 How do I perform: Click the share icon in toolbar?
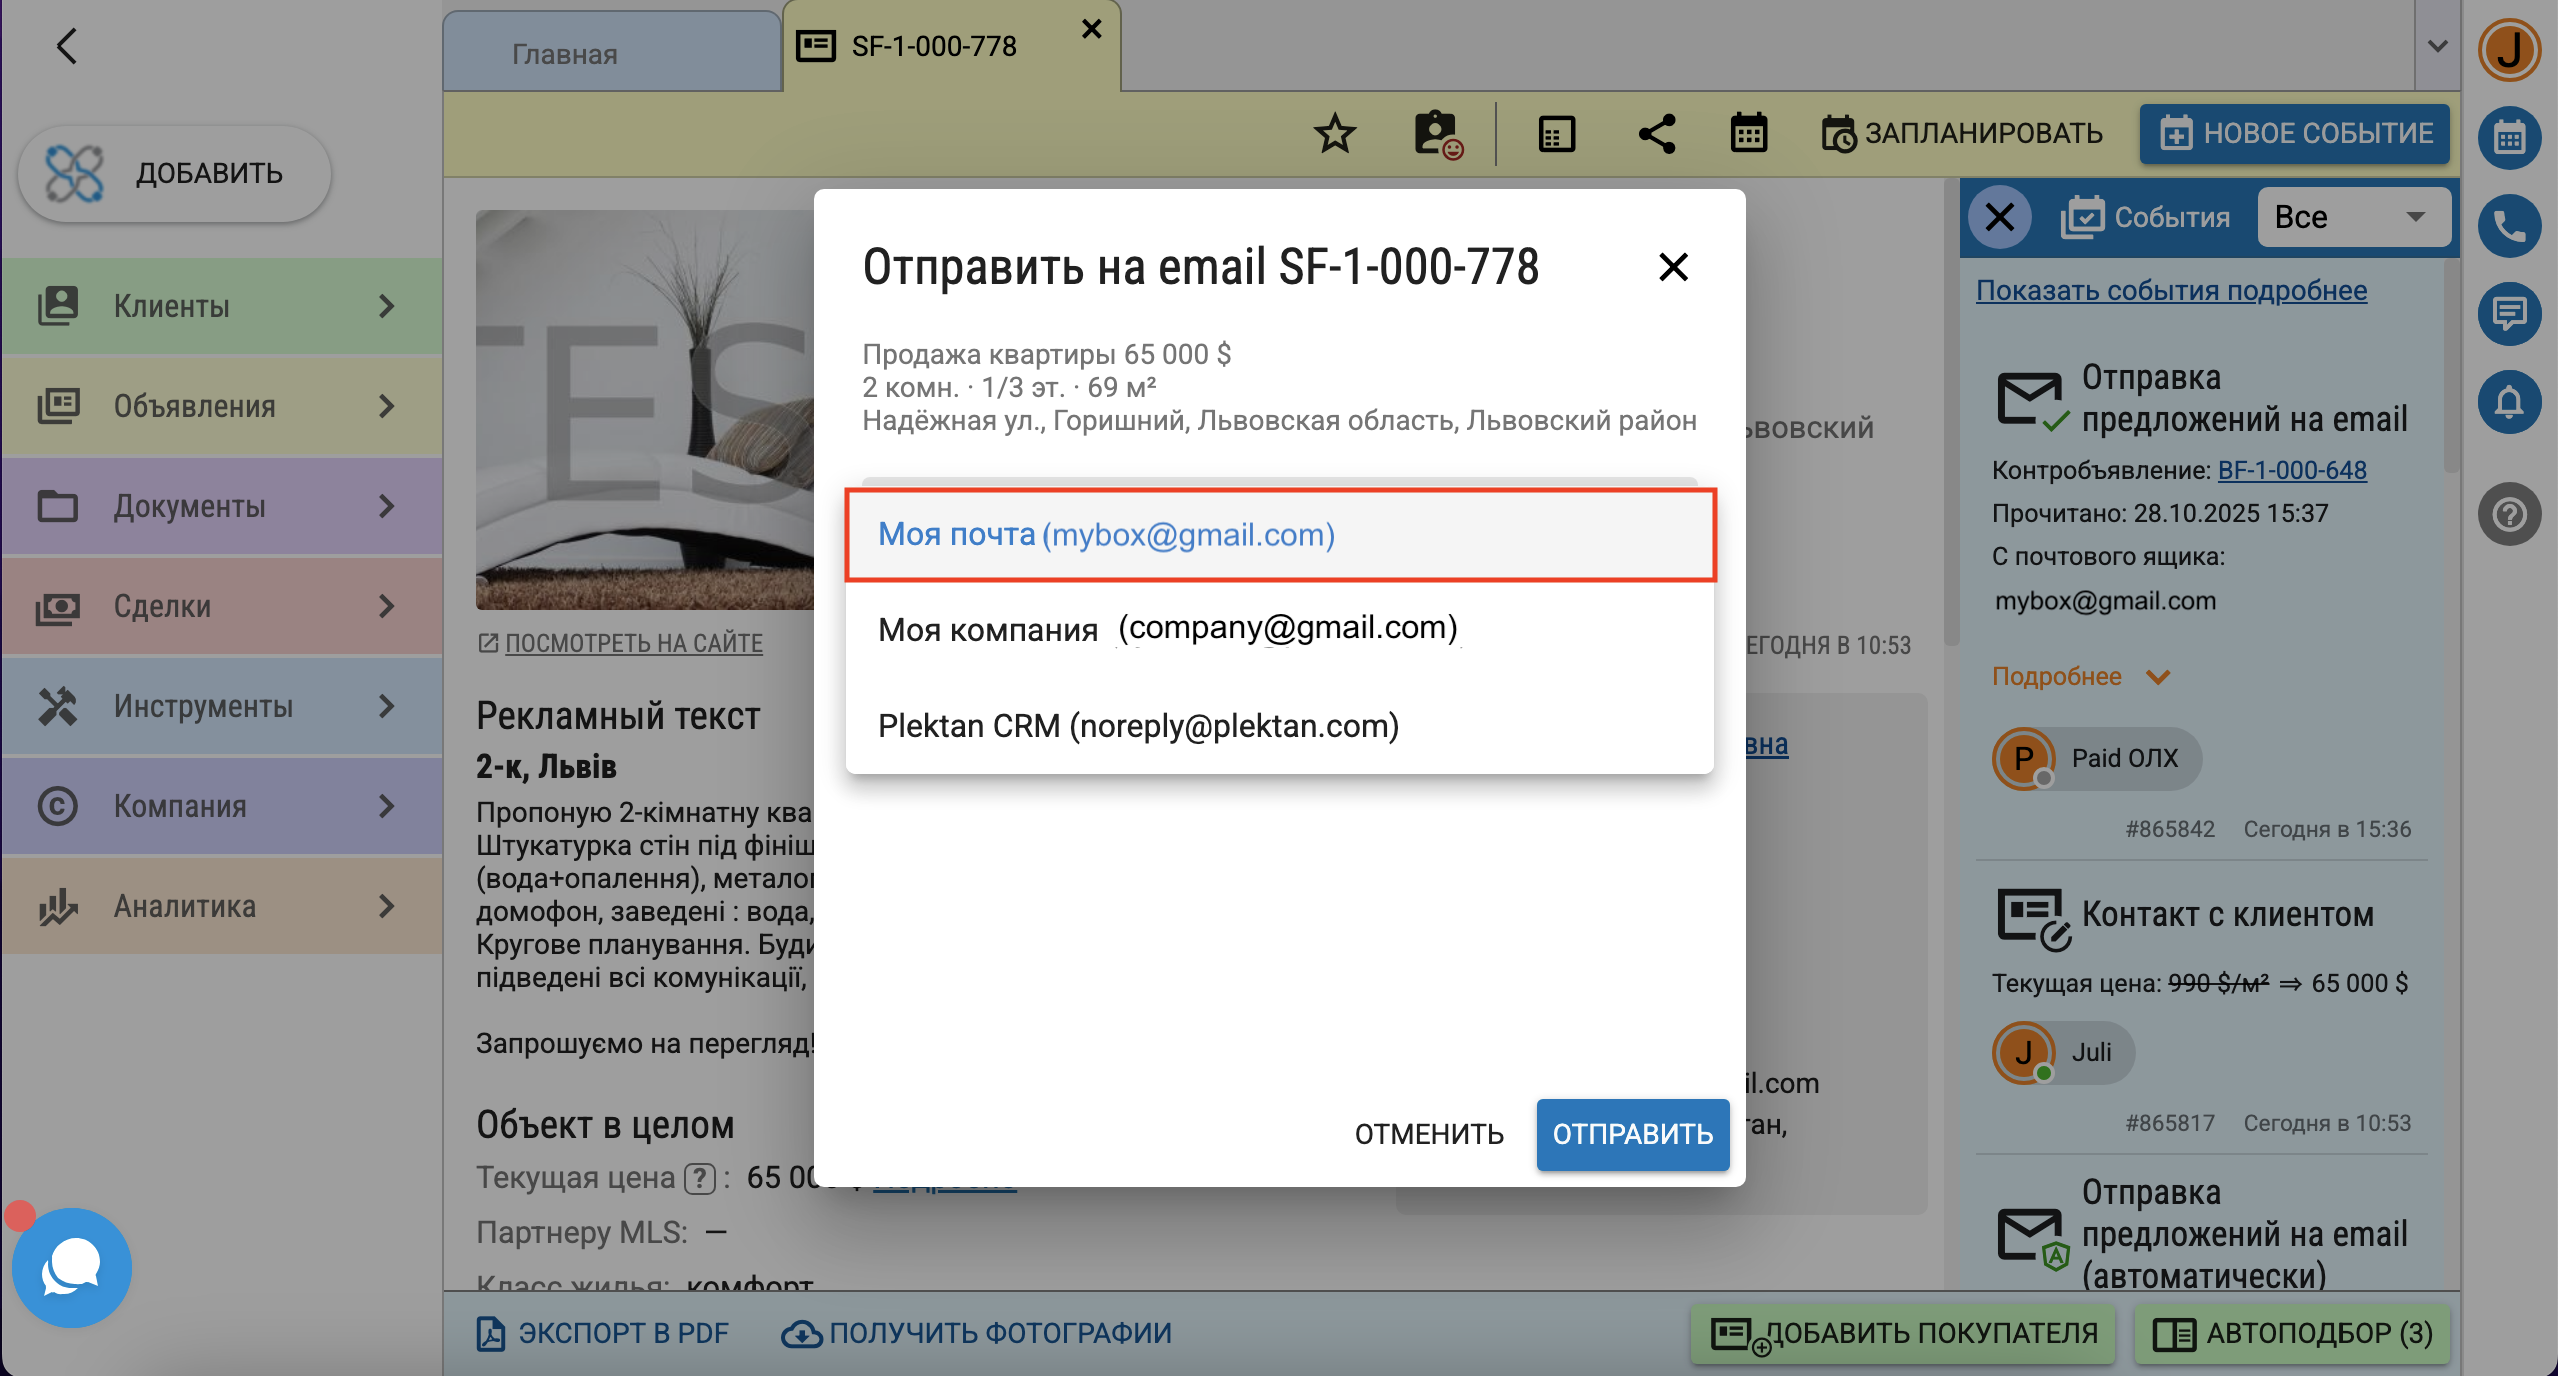[x=1656, y=134]
